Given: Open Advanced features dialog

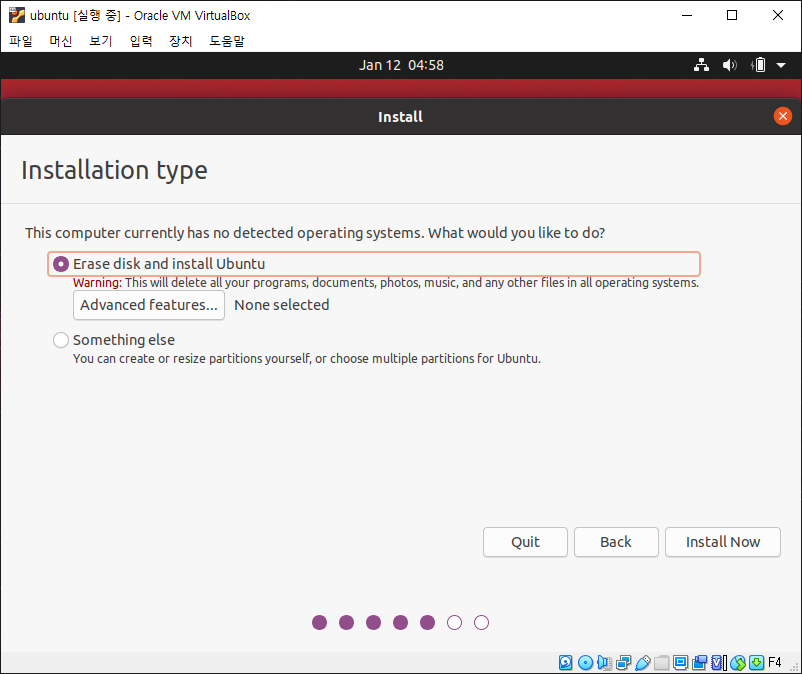Looking at the screenshot, I should tap(149, 305).
